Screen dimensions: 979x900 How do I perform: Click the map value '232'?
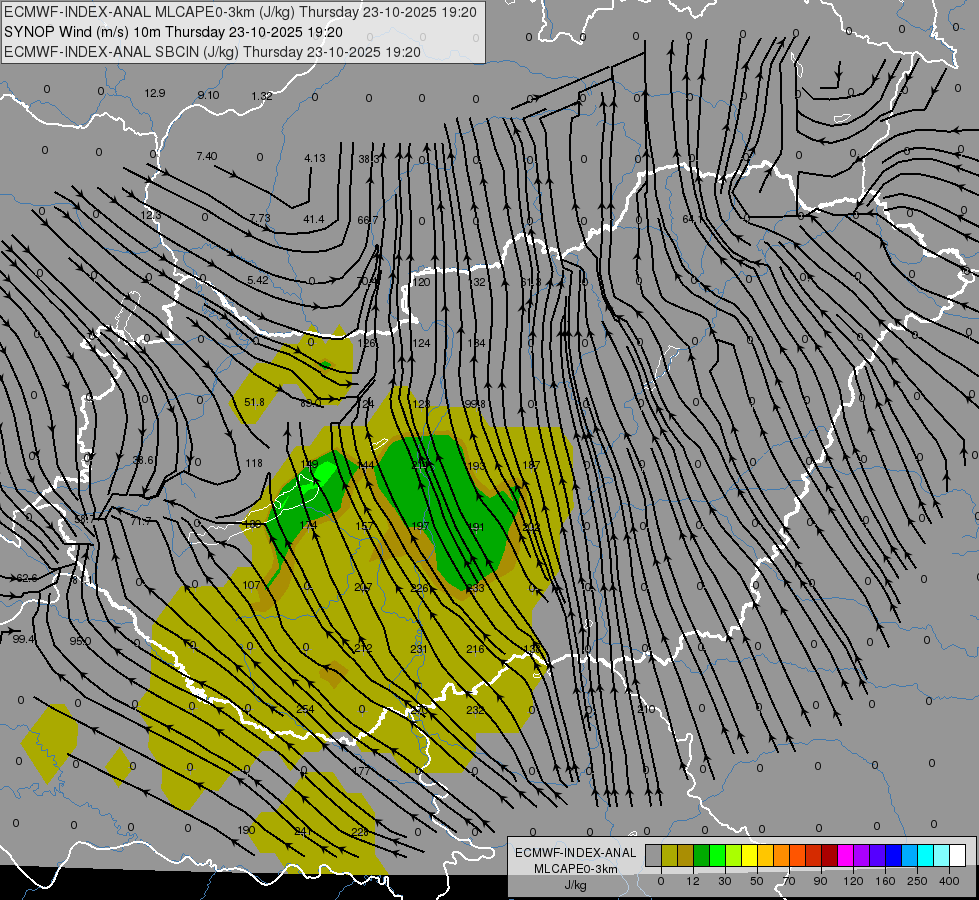[x=475, y=710]
